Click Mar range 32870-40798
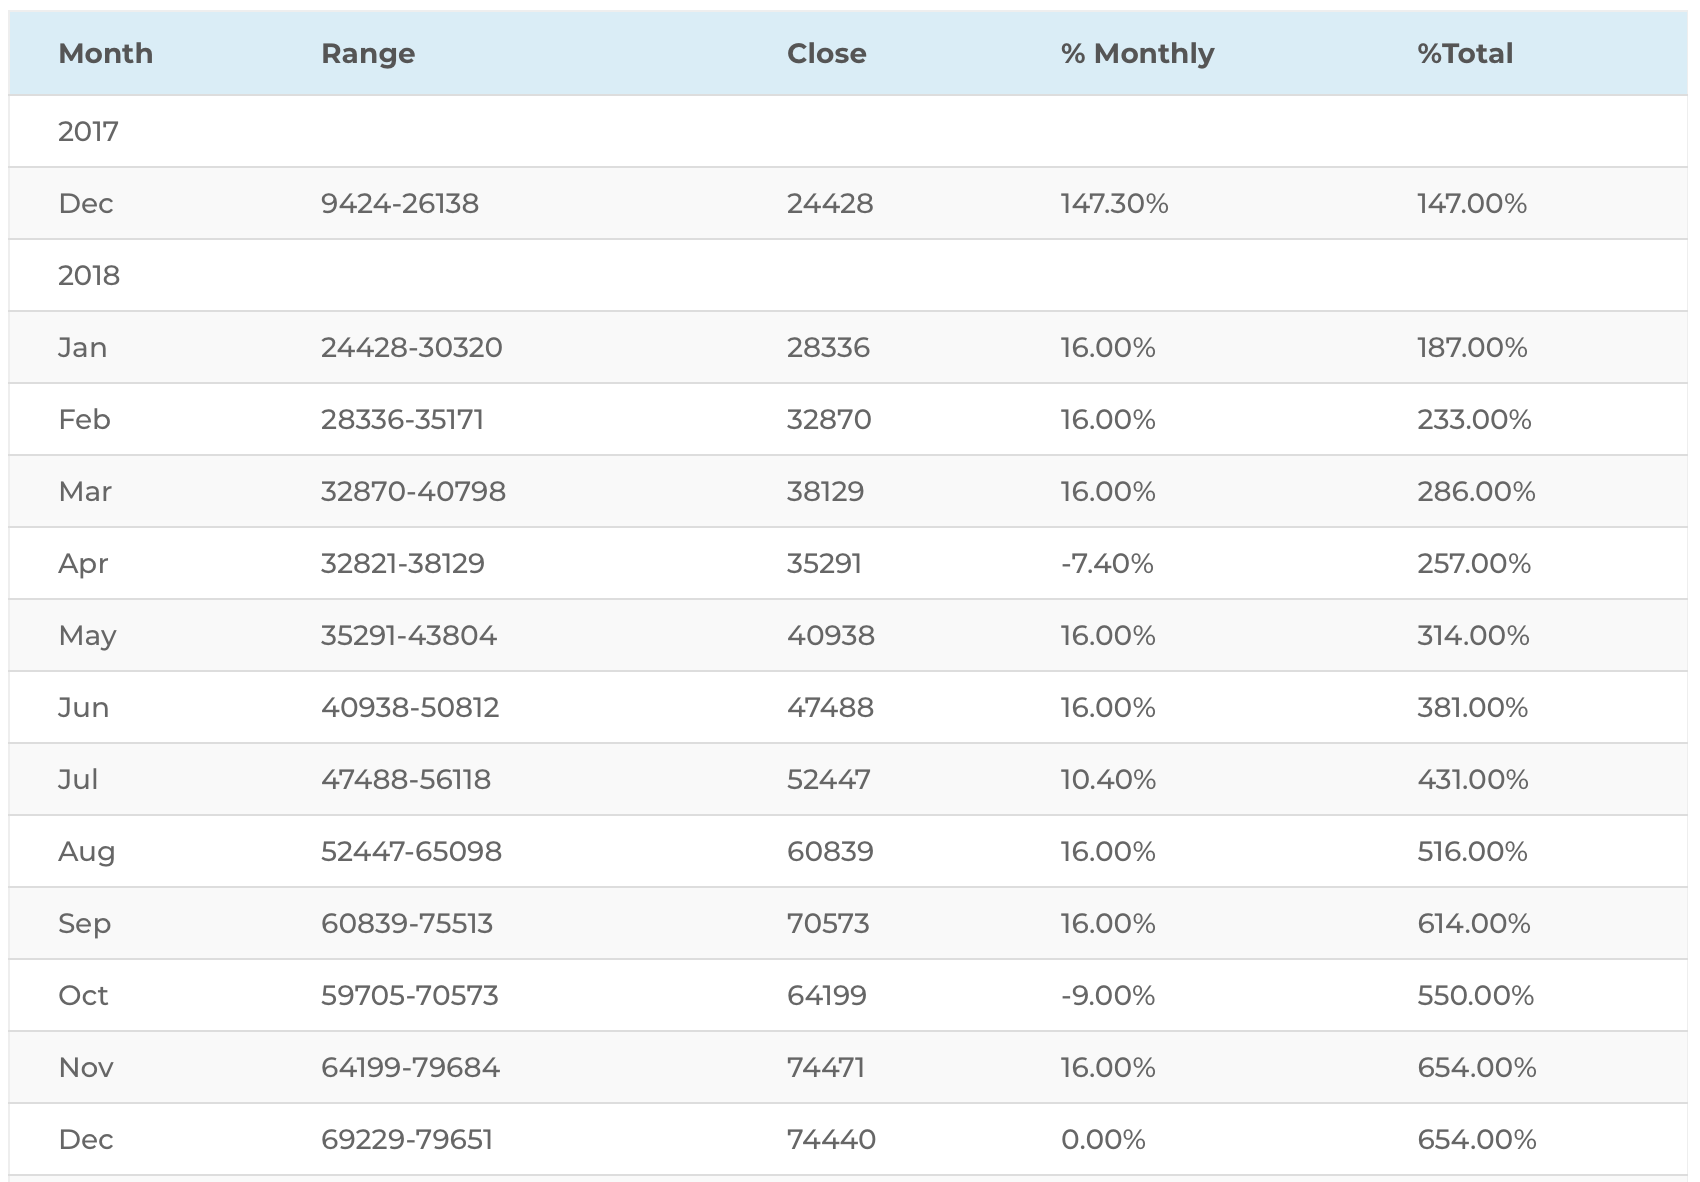1700x1182 pixels. click(x=413, y=491)
